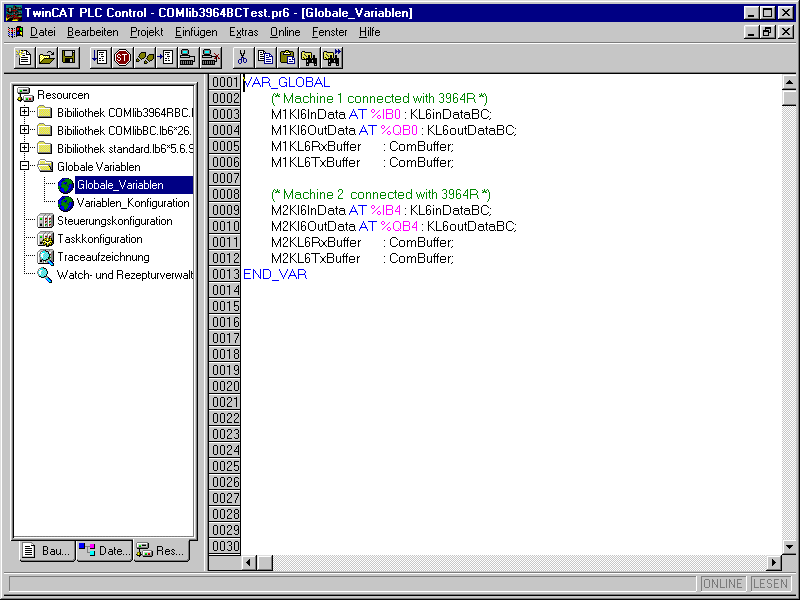Click the vertical scrollbar thumb in editor
This screenshot has height=600, width=800.
click(x=789, y=97)
